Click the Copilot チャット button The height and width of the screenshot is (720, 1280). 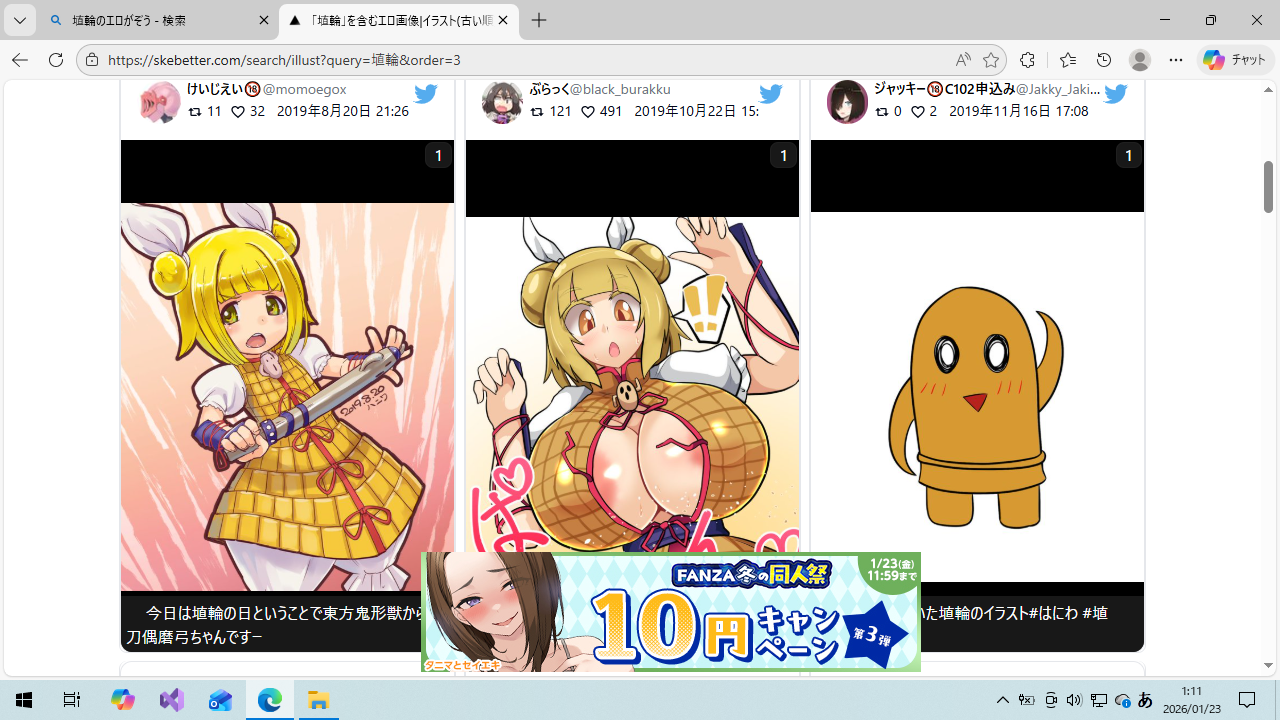pyautogui.click(x=1235, y=60)
